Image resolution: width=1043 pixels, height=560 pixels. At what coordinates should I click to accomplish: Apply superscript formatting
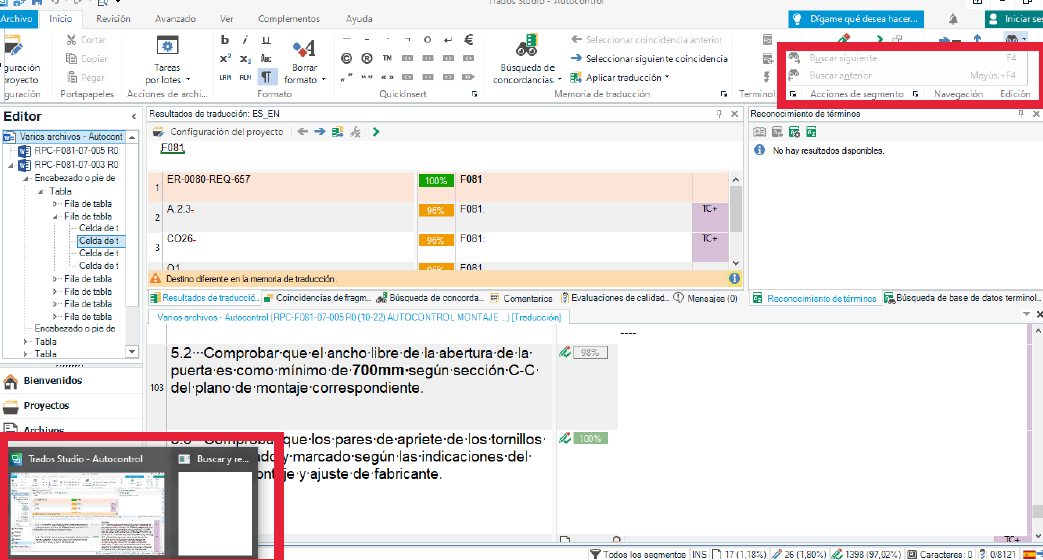[225, 59]
